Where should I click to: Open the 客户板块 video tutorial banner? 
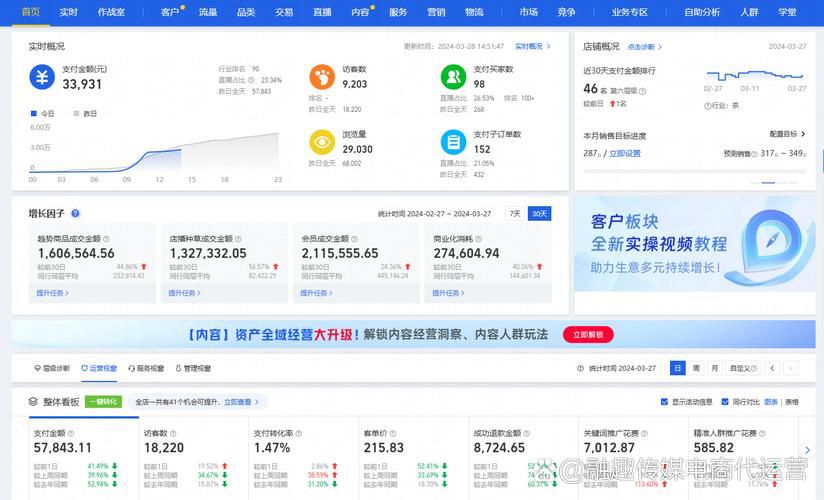695,244
